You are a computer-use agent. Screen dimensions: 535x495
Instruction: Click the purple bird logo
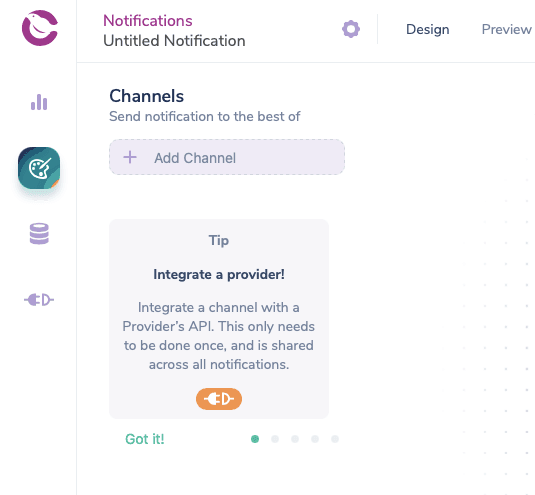pos(40,28)
